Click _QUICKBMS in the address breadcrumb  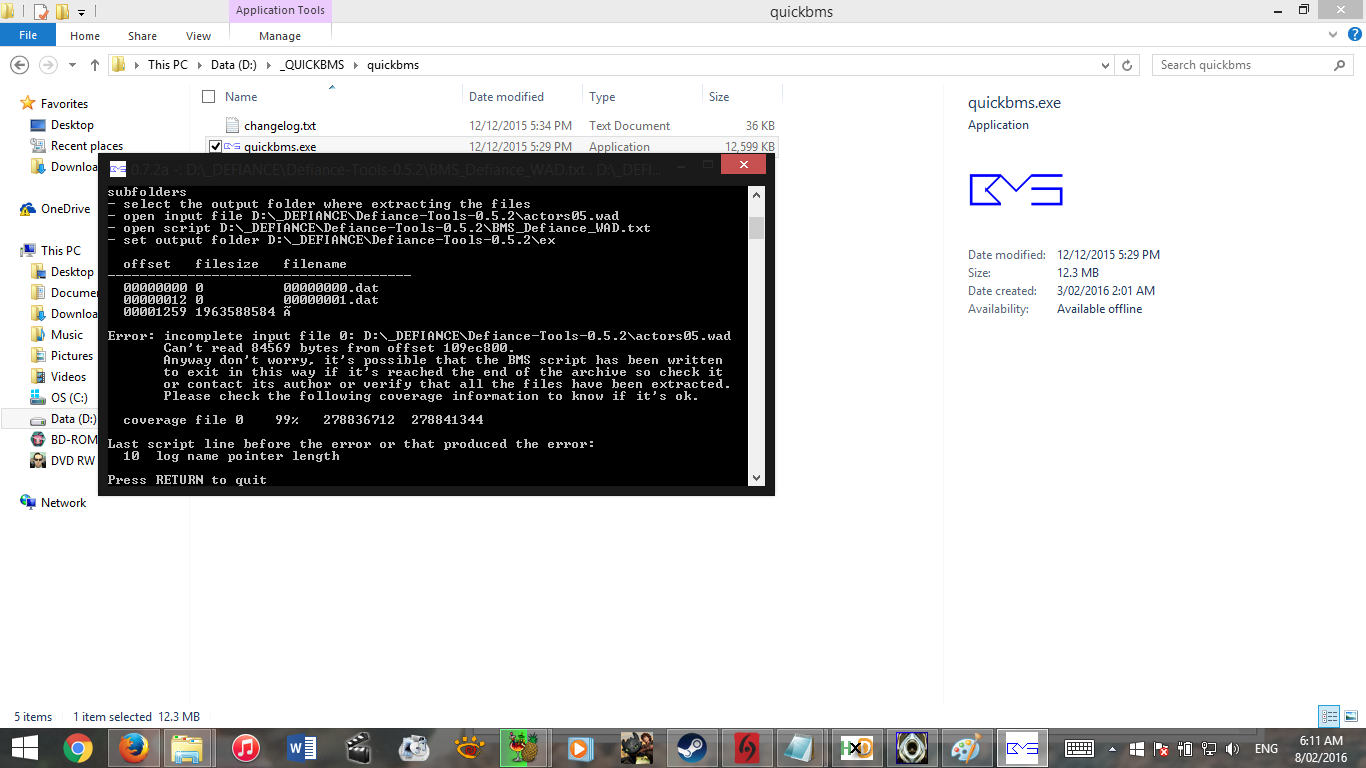point(311,65)
